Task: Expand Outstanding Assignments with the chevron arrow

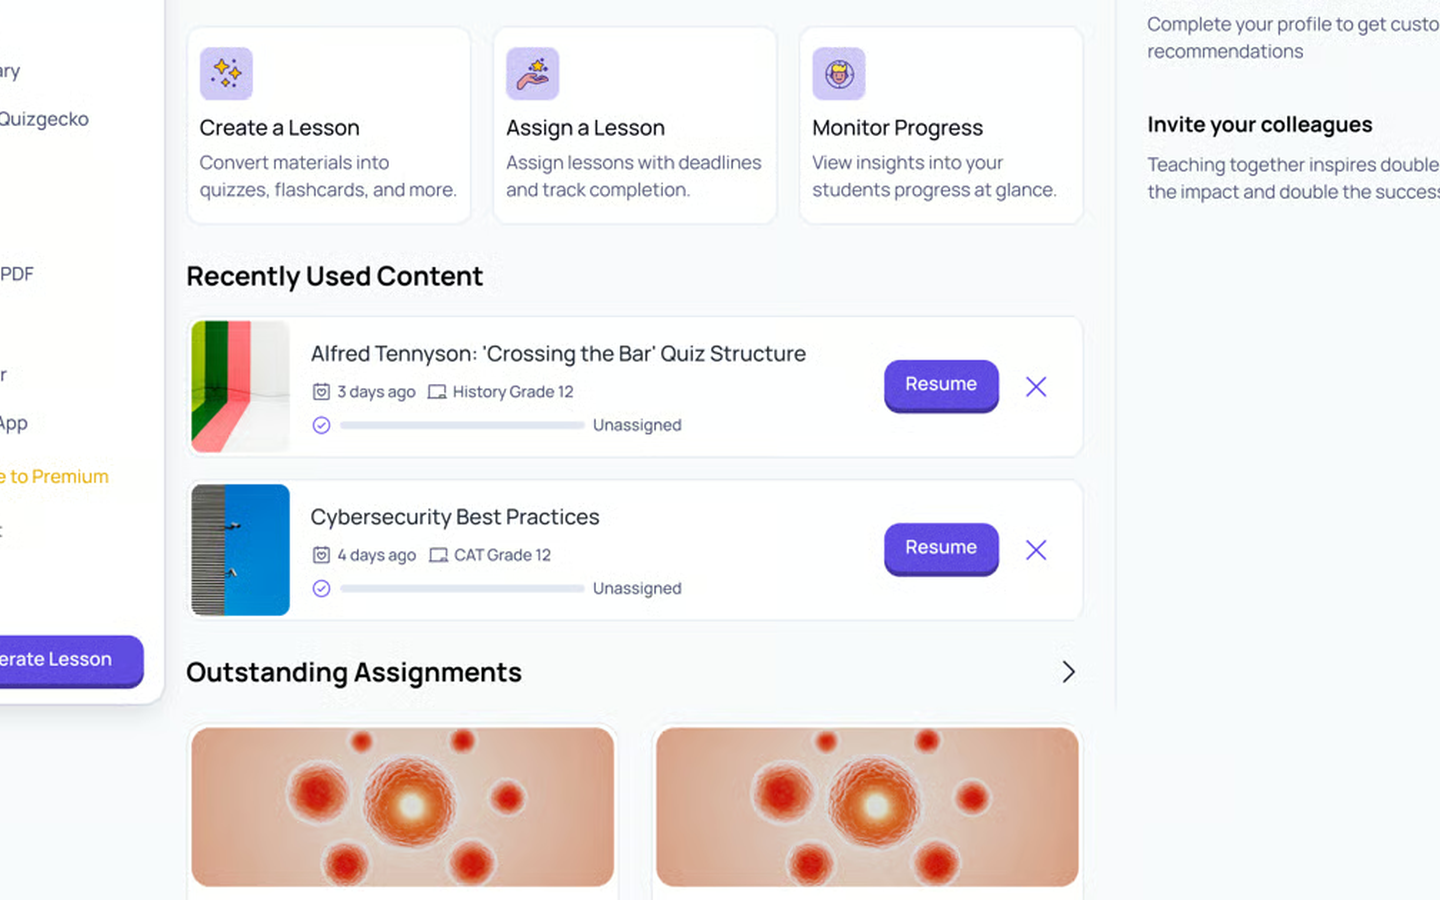Action: tap(1068, 672)
